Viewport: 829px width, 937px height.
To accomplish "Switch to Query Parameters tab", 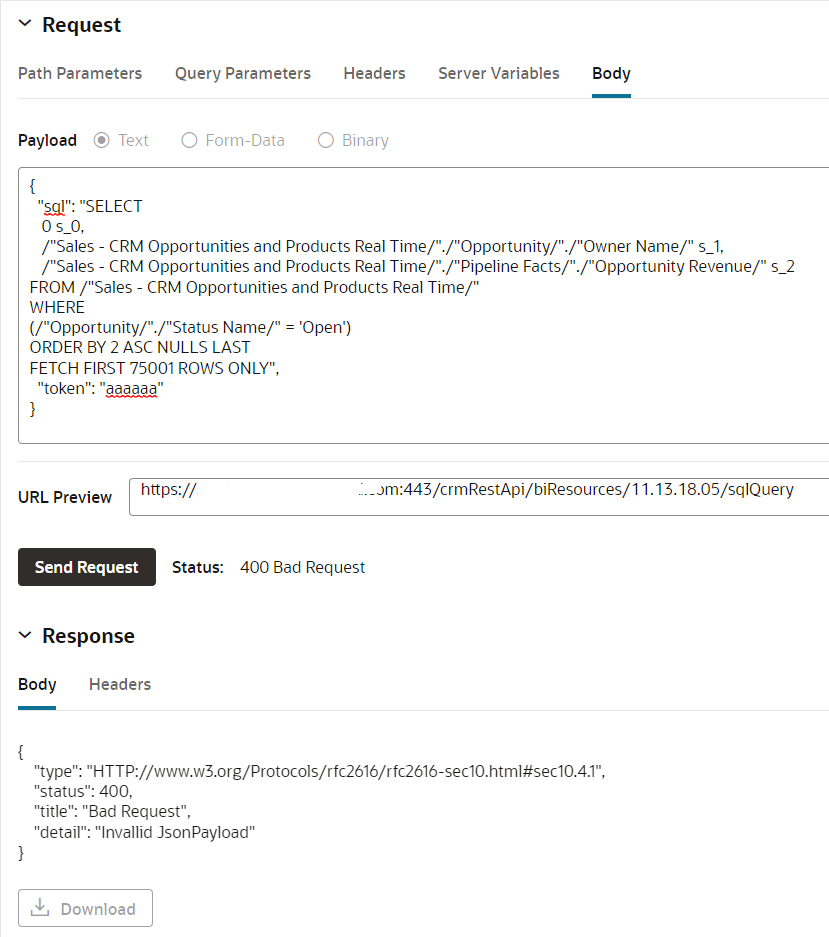I will 243,74.
